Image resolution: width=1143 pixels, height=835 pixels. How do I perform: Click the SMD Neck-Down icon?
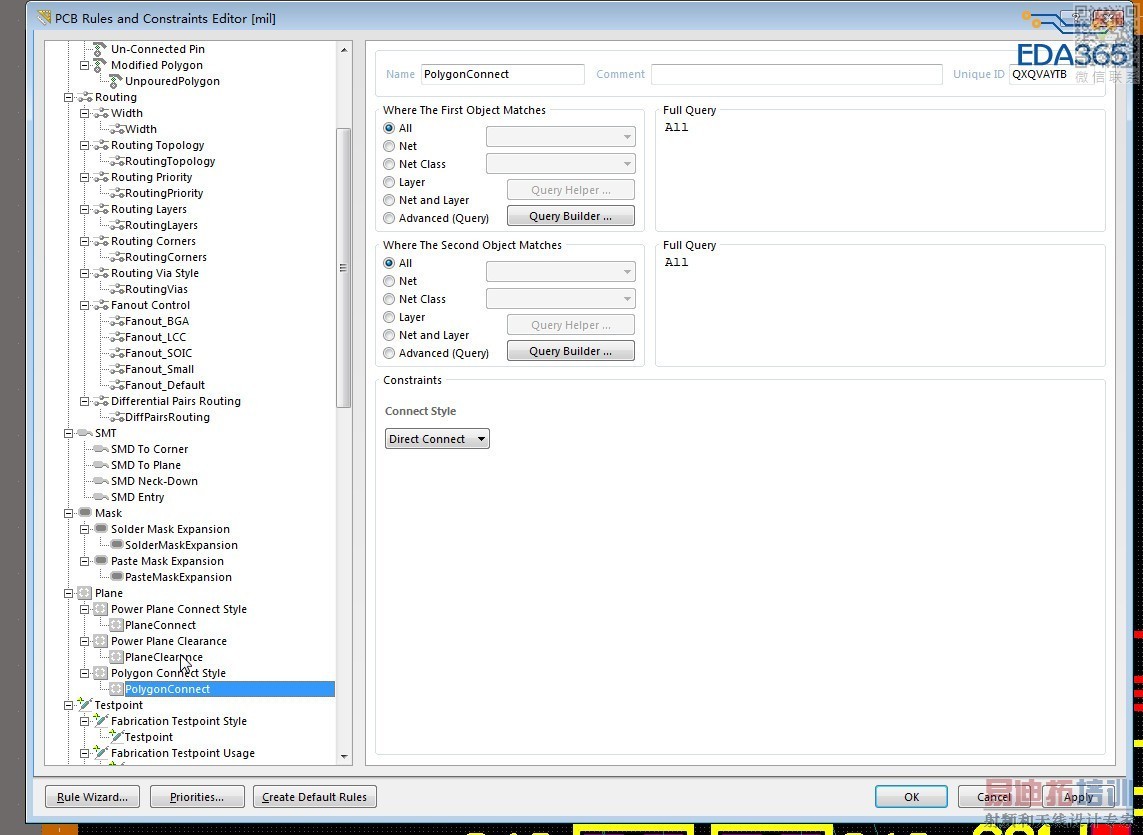101,481
